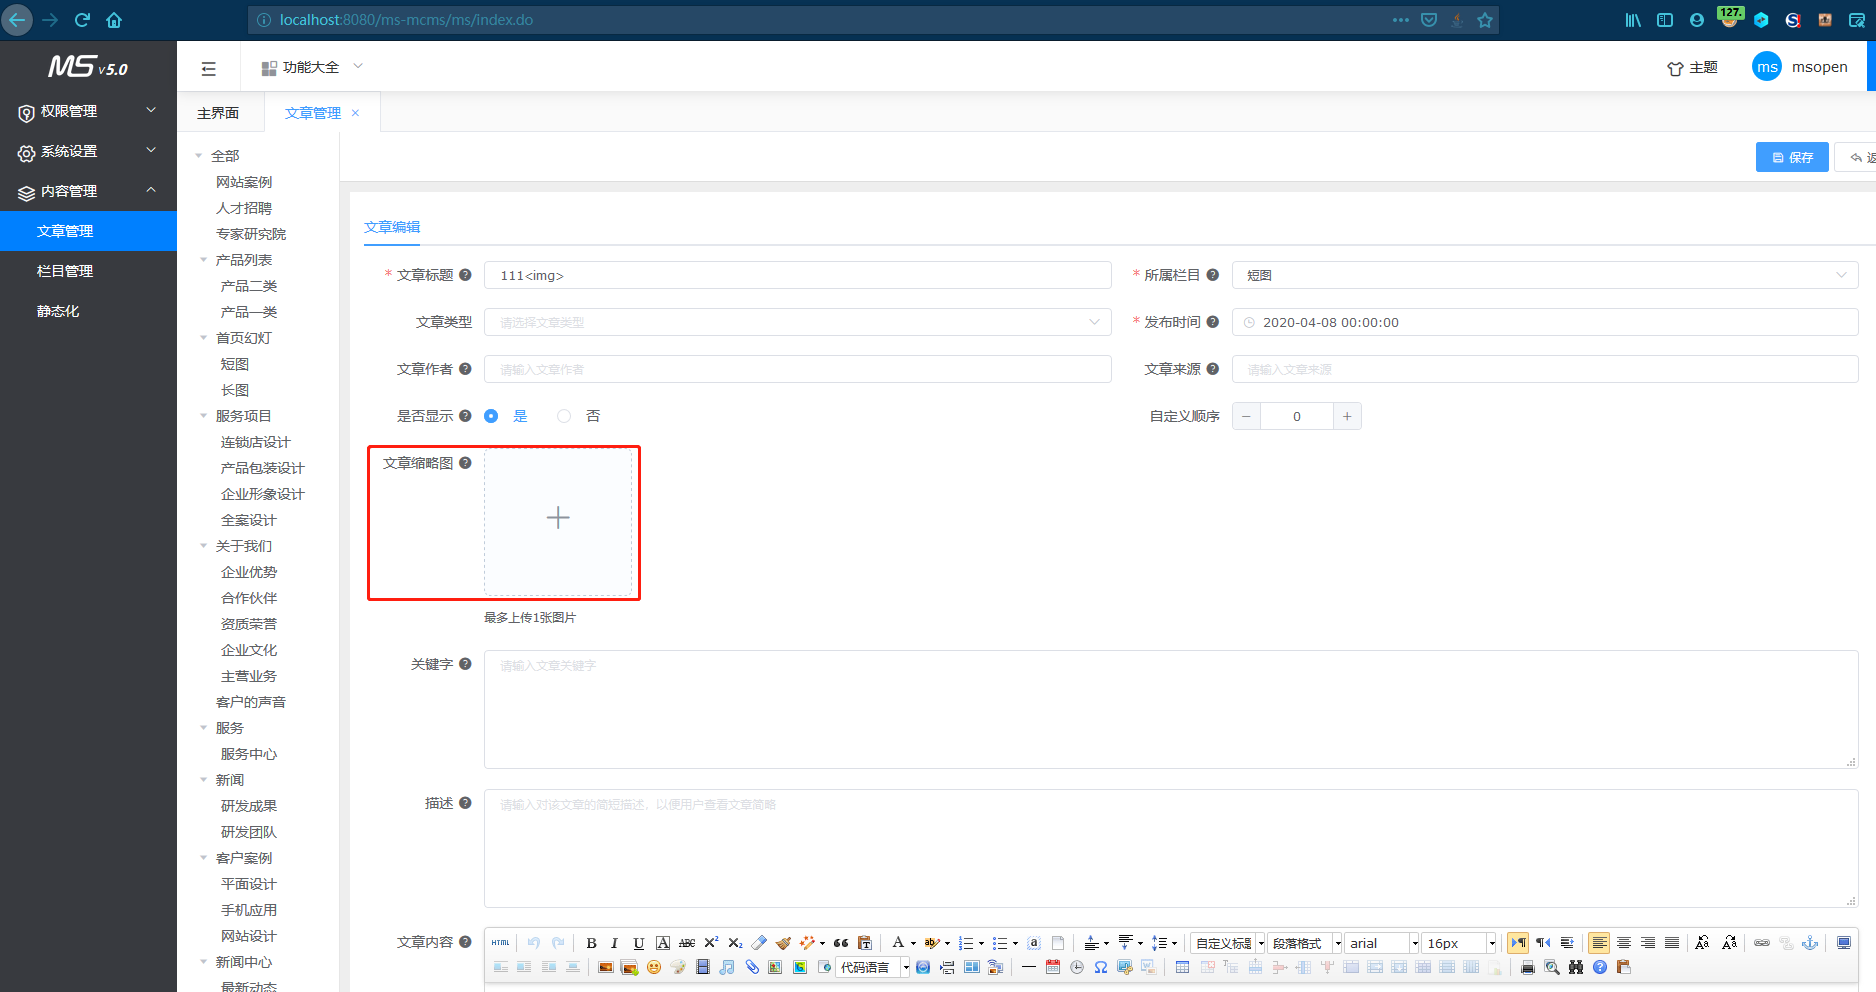Insert a hyperlink in the editor toolbar
Image resolution: width=1876 pixels, height=992 pixels.
[x=1762, y=943]
